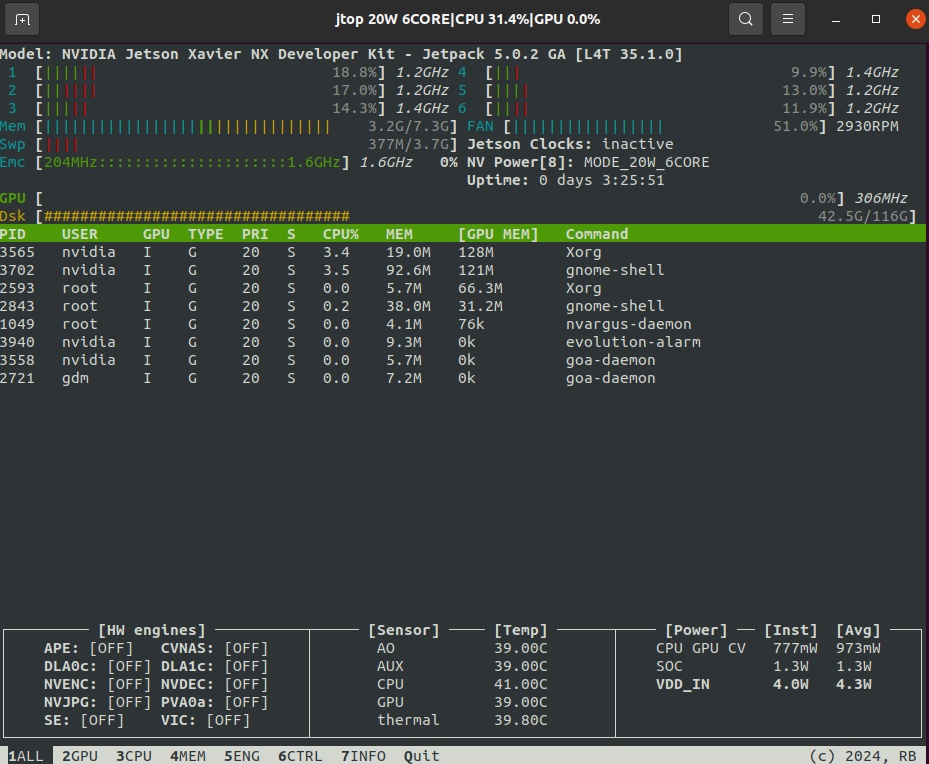Switch to the 1ALL tab

coord(26,756)
